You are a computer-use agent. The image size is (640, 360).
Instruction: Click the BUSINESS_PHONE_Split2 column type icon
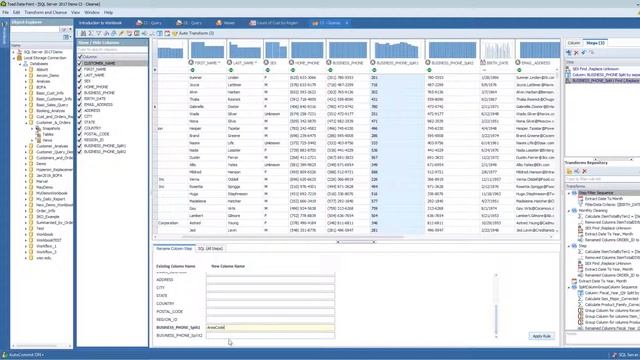[428, 63]
